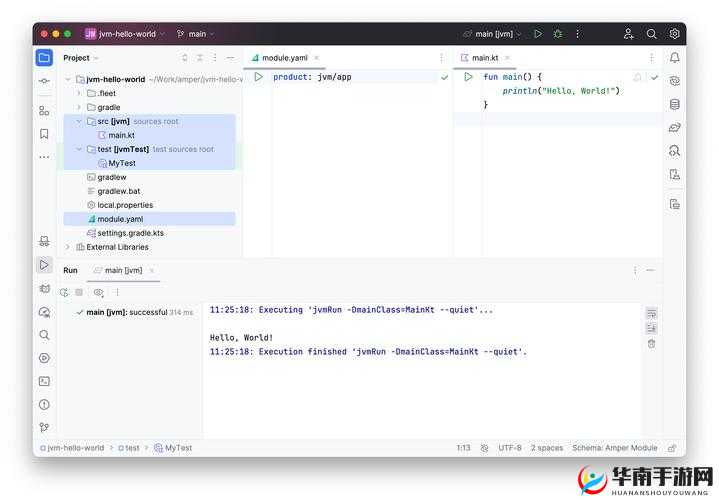Toggle scroll to end in Run console
Viewport: 719px width, 500px height.
click(x=651, y=328)
